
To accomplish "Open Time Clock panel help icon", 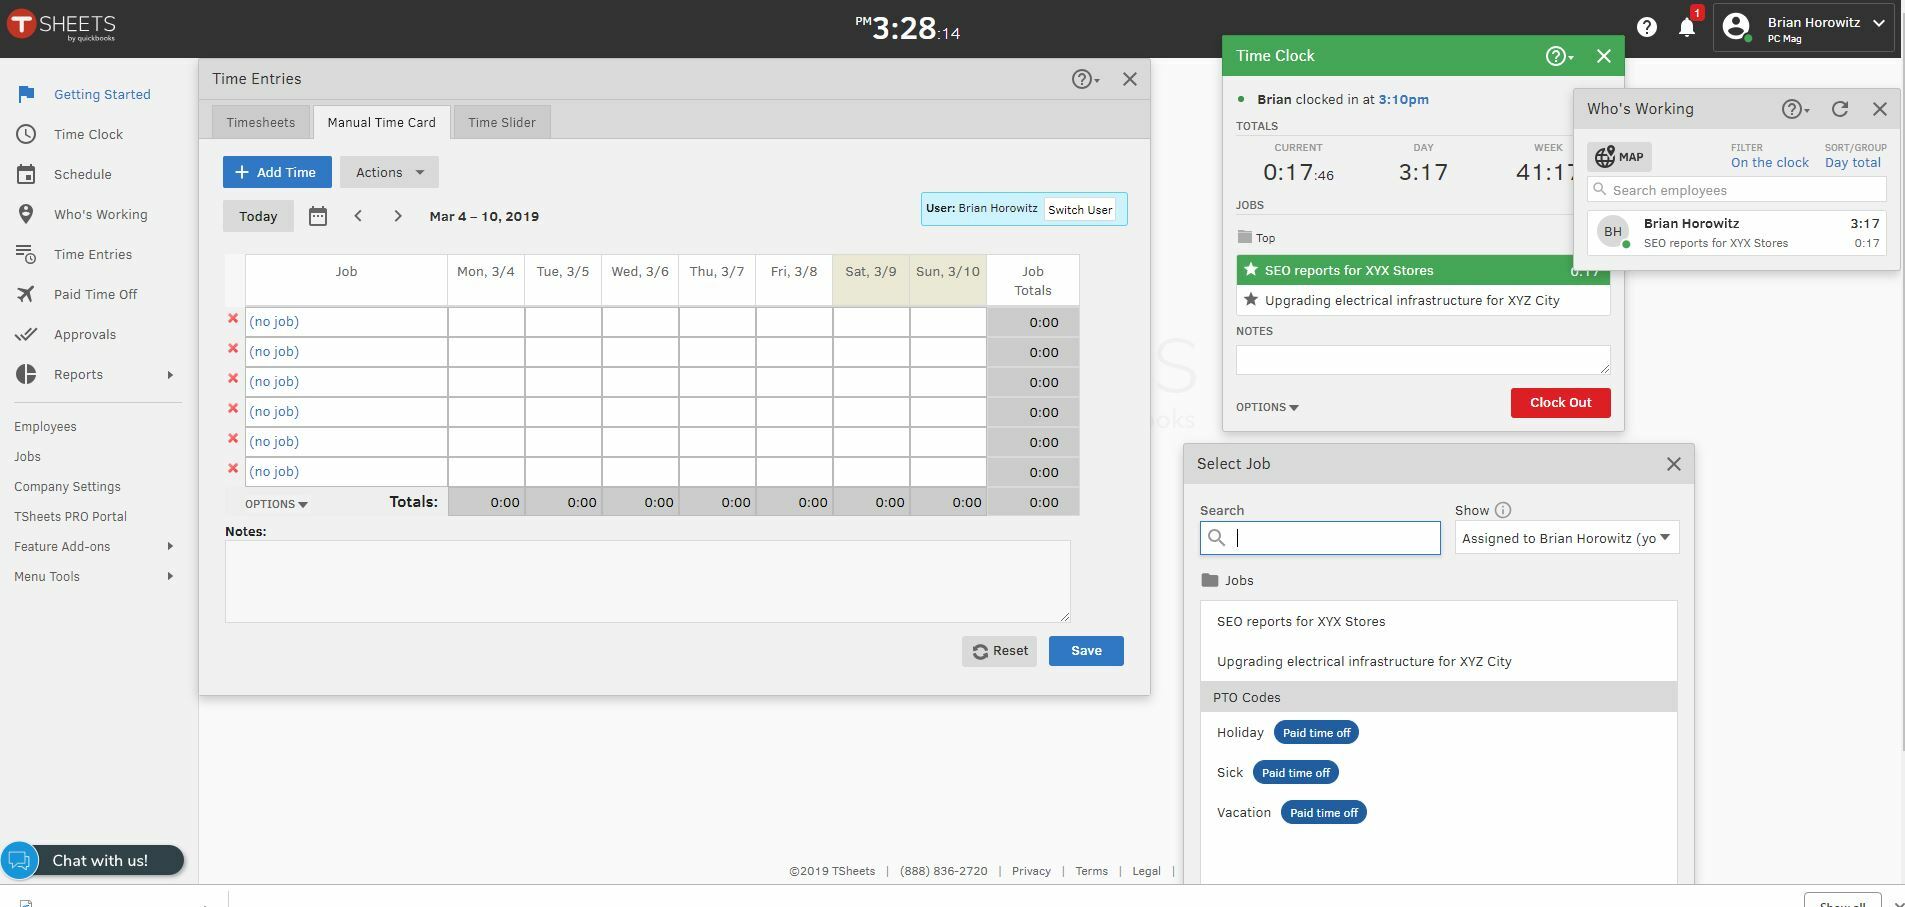I will point(1559,56).
